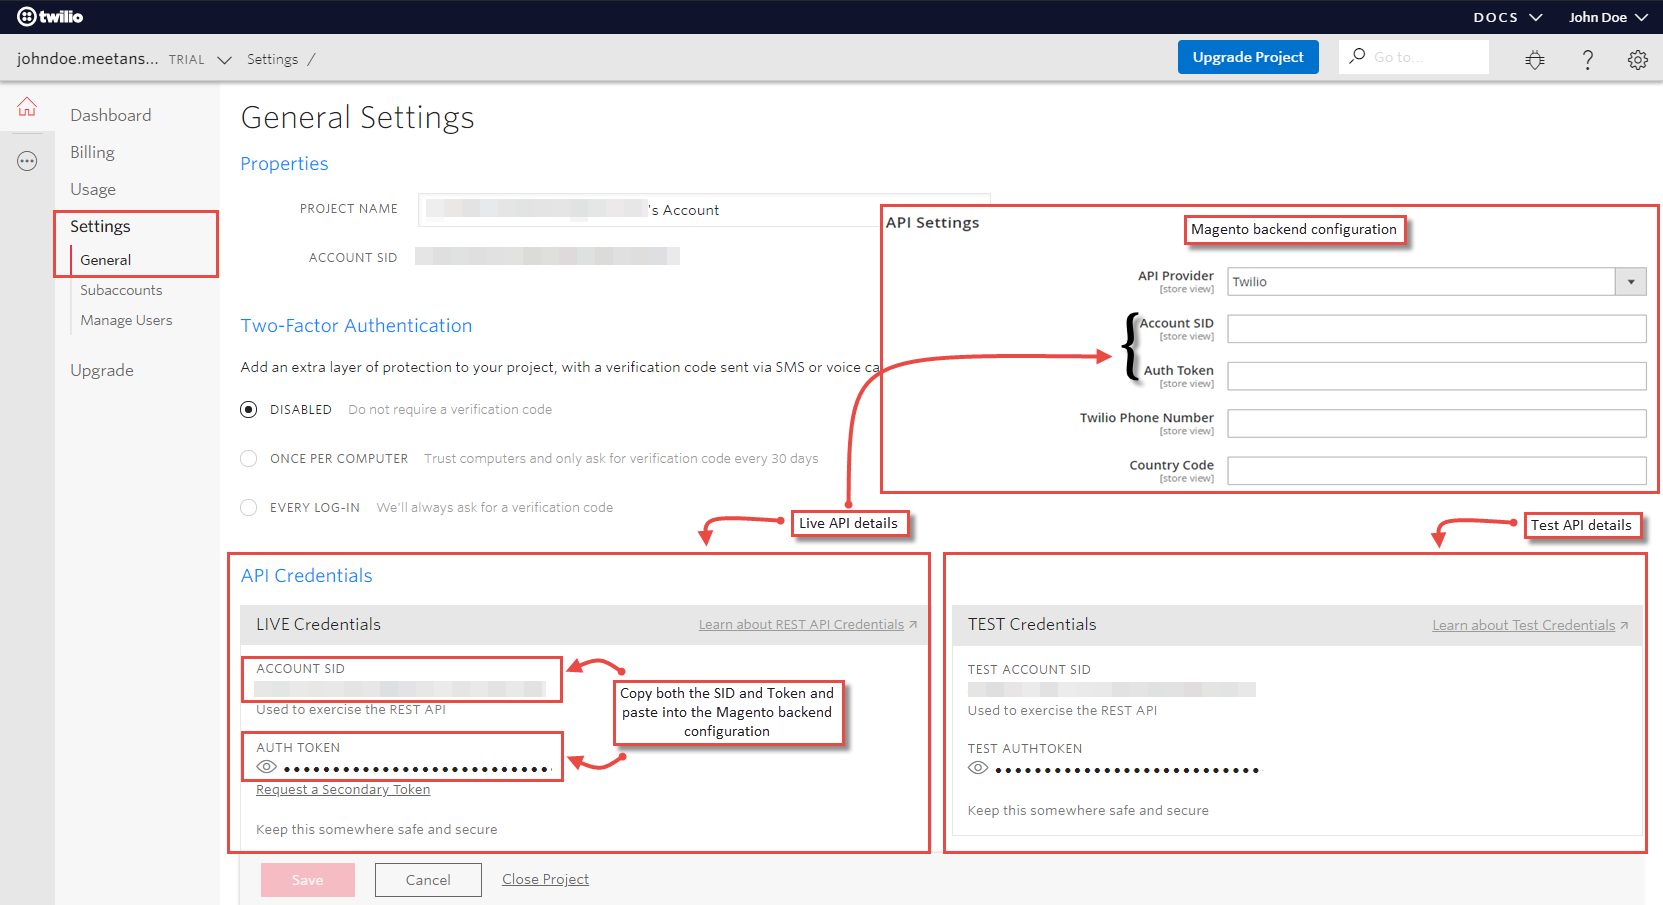Click the Twilio logo
1663x905 pixels.
point(50,17)
